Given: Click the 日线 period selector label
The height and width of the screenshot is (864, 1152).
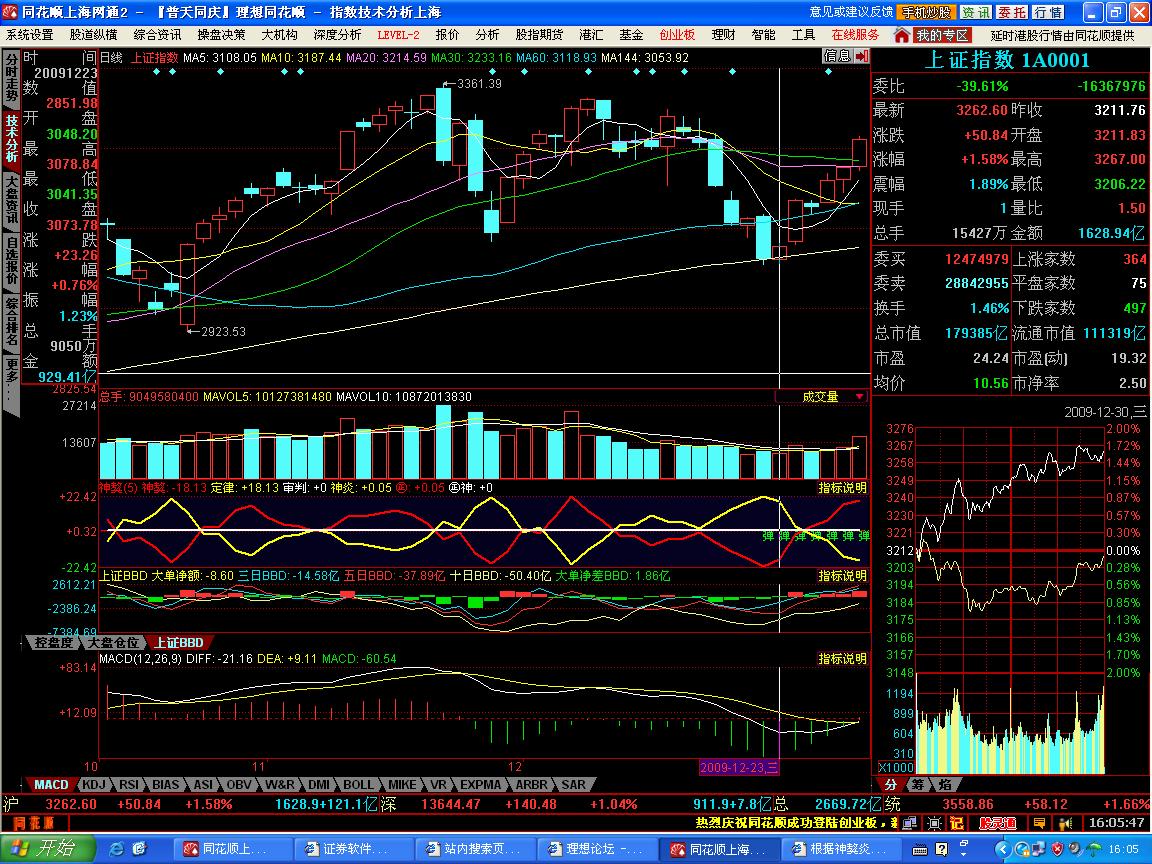Looking at the screenshot, I should 111,57.
